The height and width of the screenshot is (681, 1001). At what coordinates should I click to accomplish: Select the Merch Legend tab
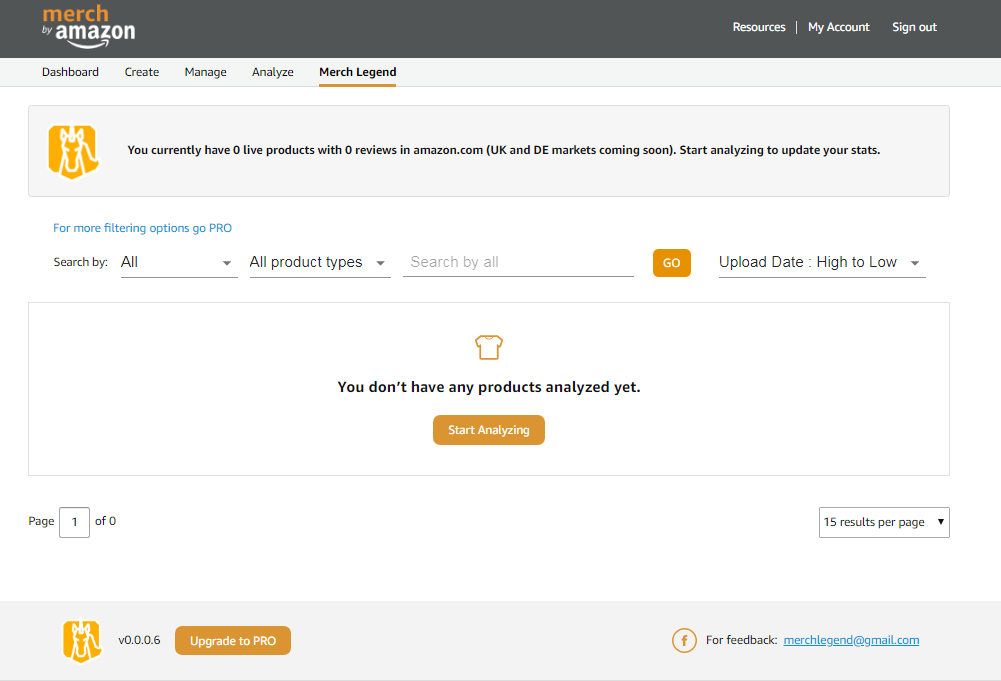358,72
